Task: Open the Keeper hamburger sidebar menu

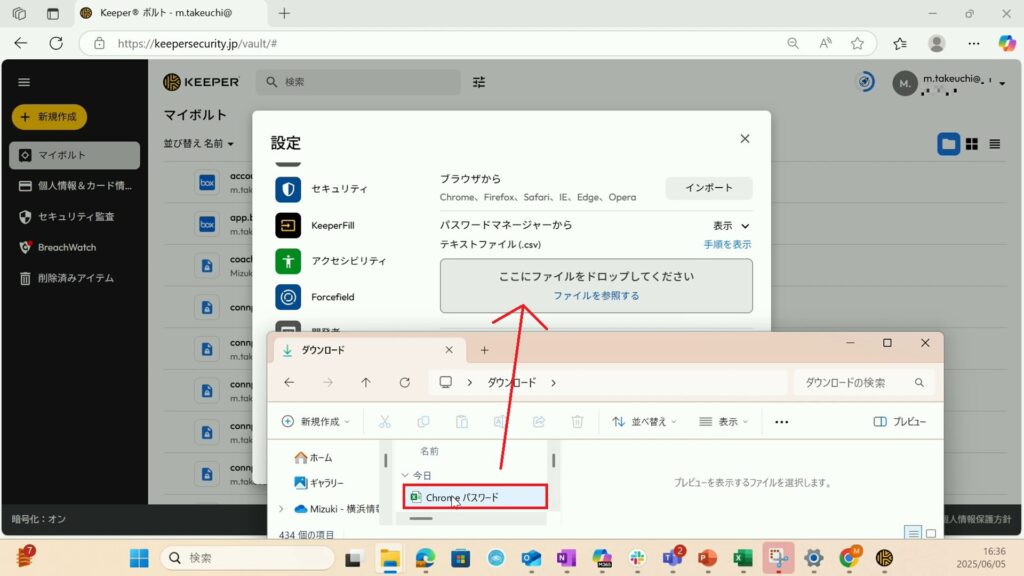Action: pos(24,82)
